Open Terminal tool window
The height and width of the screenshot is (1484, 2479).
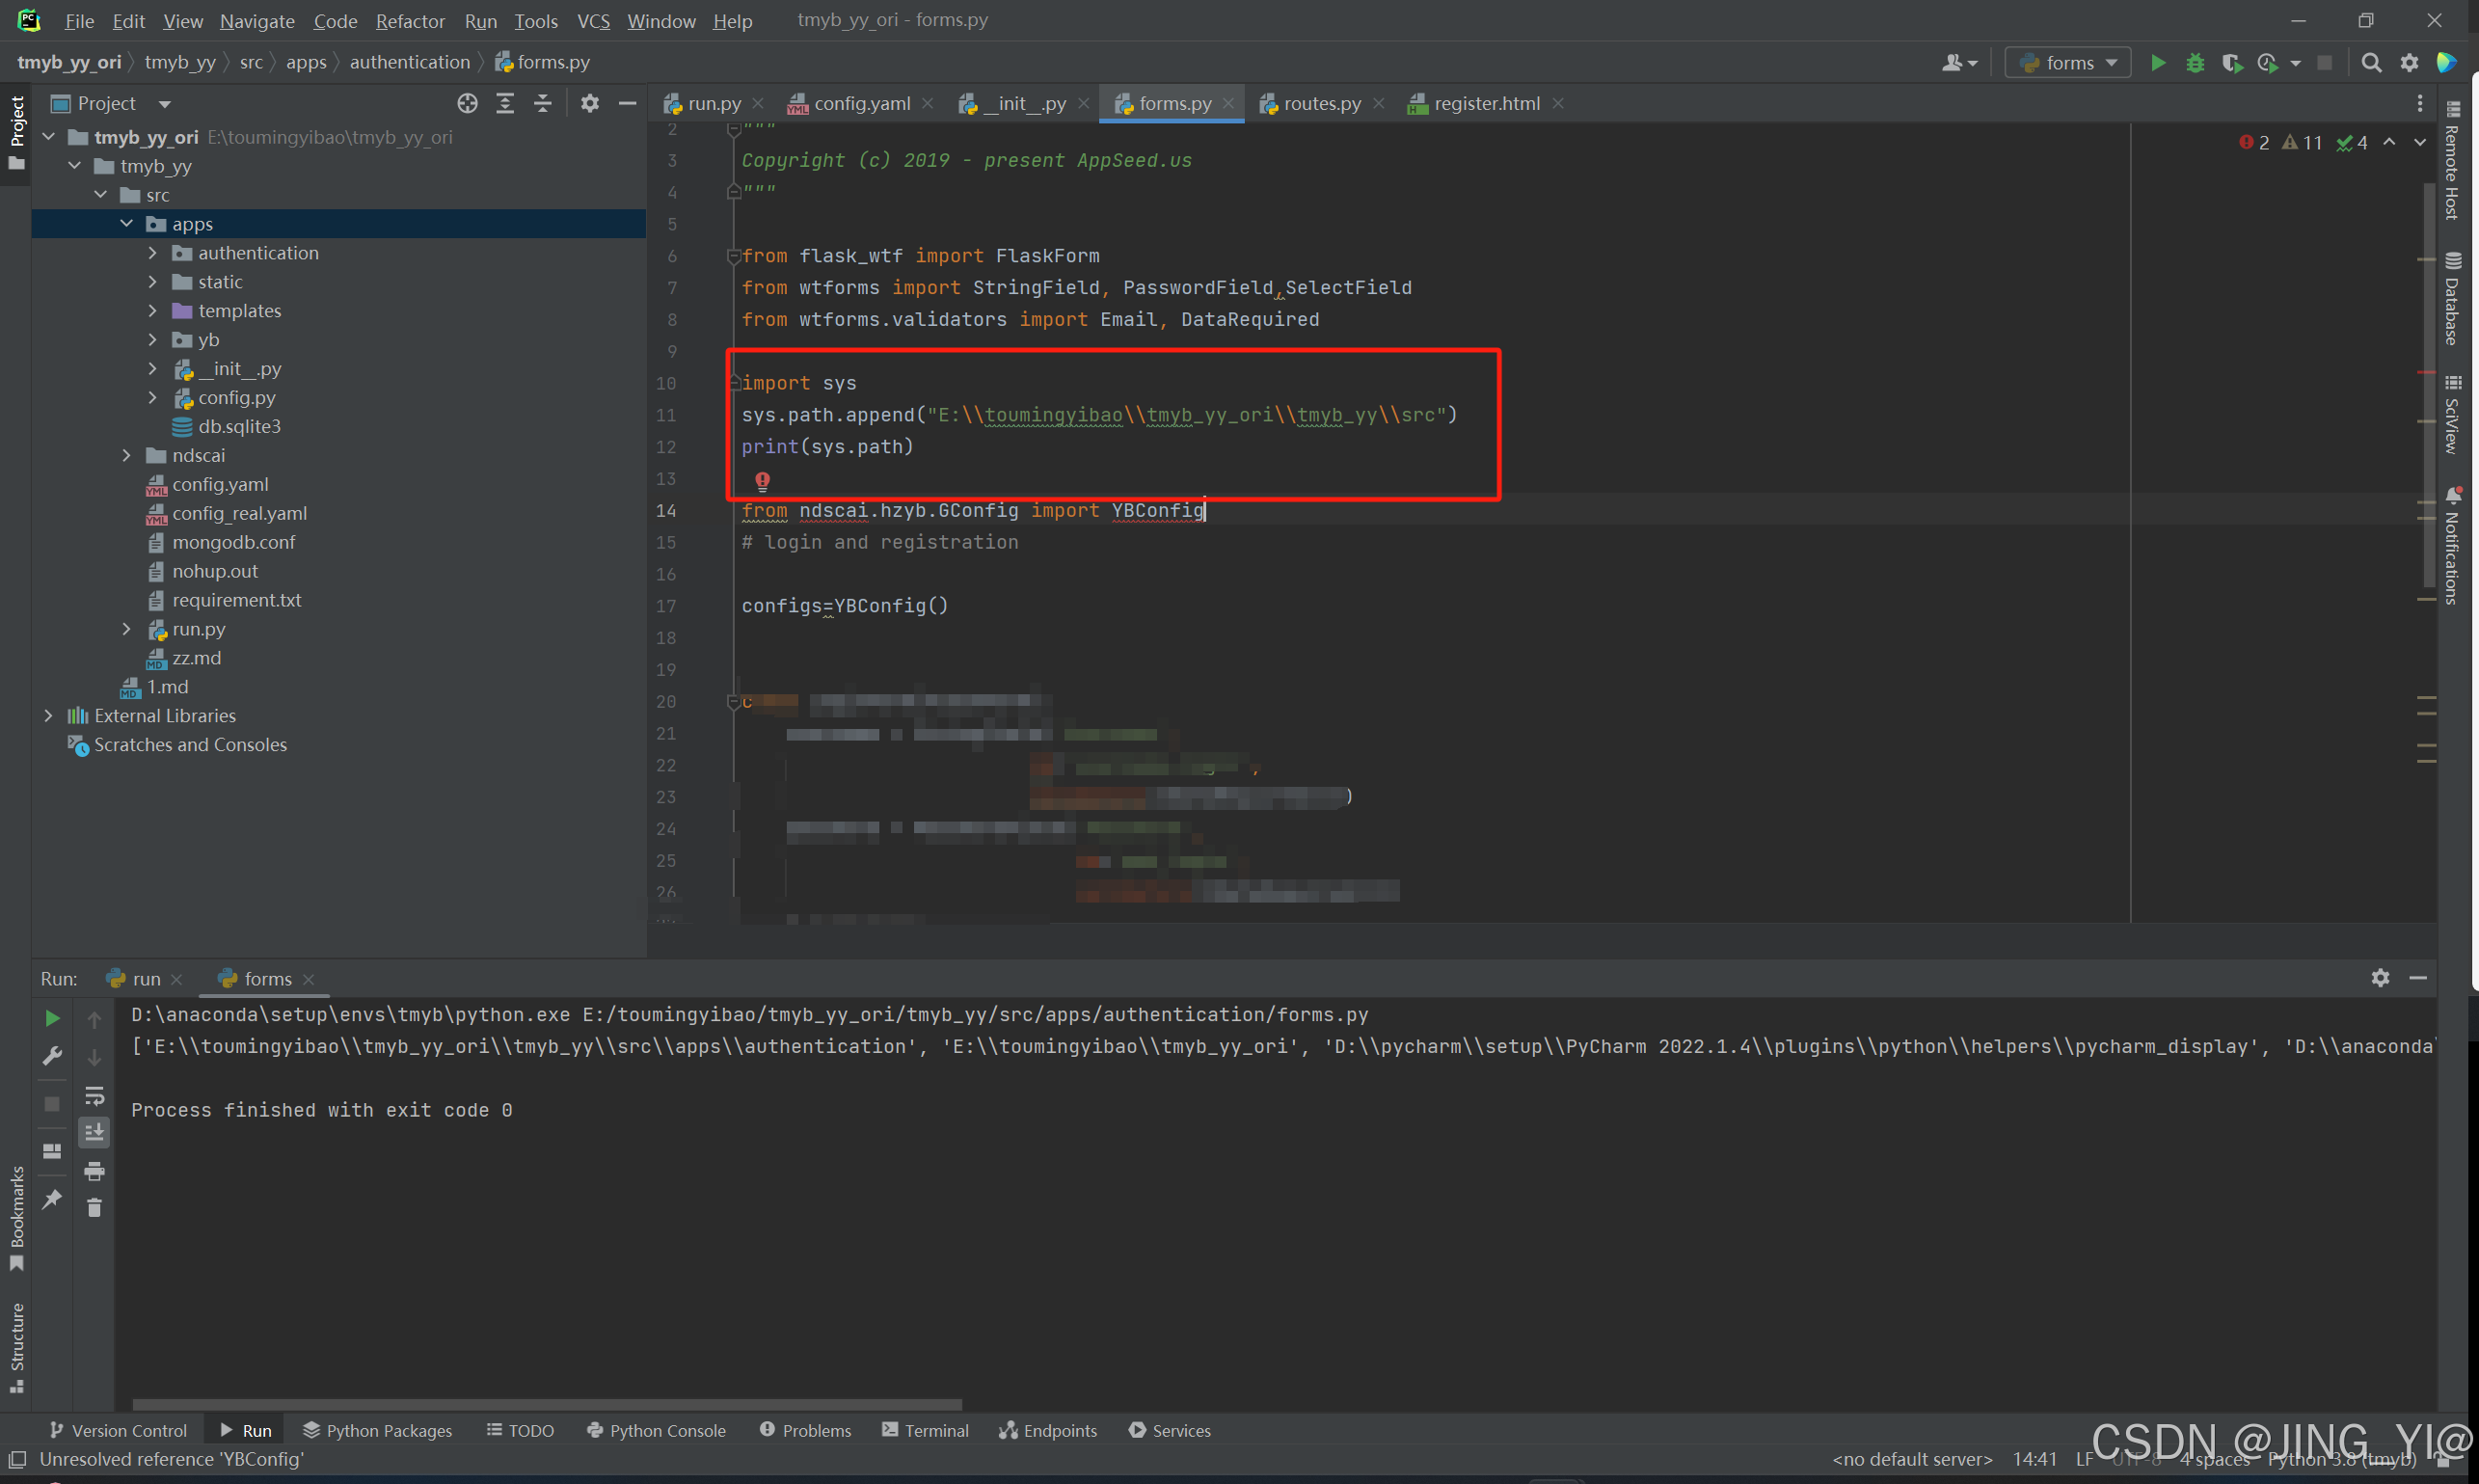tap(925, 1431)
